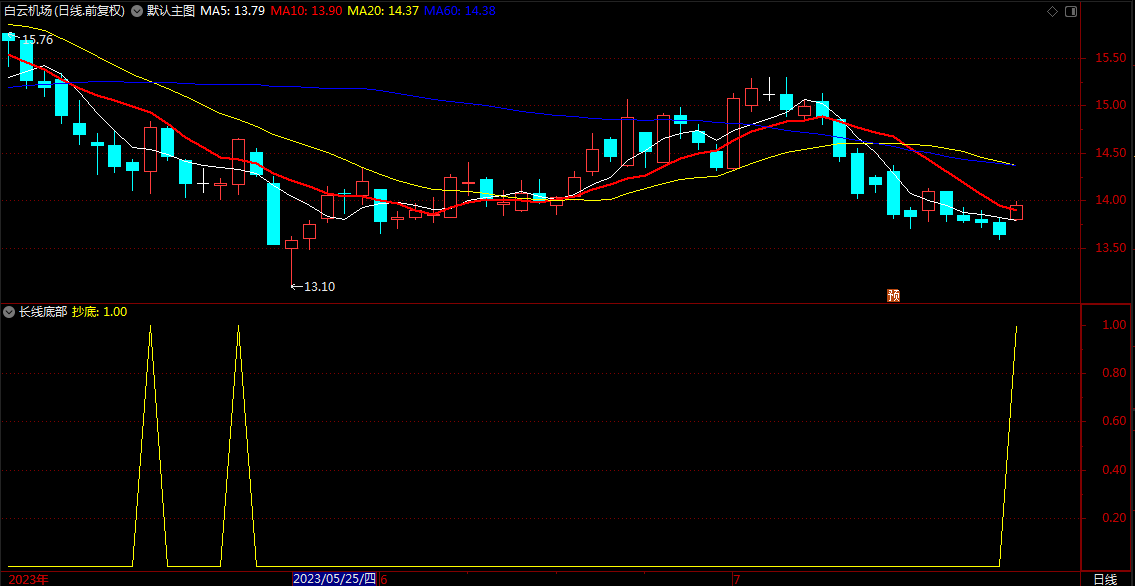This screenshot has width=1135, height=586.
Task: Click the 13.50 price axis label
Action: pos(1110,248)
